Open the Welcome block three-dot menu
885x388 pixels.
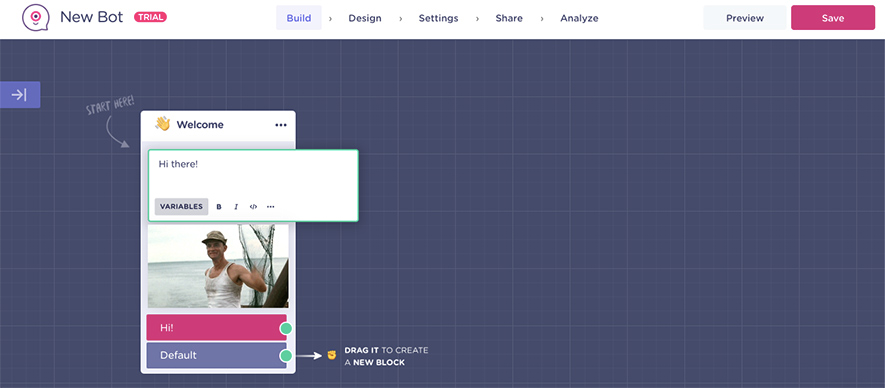[x=281, y=125]
